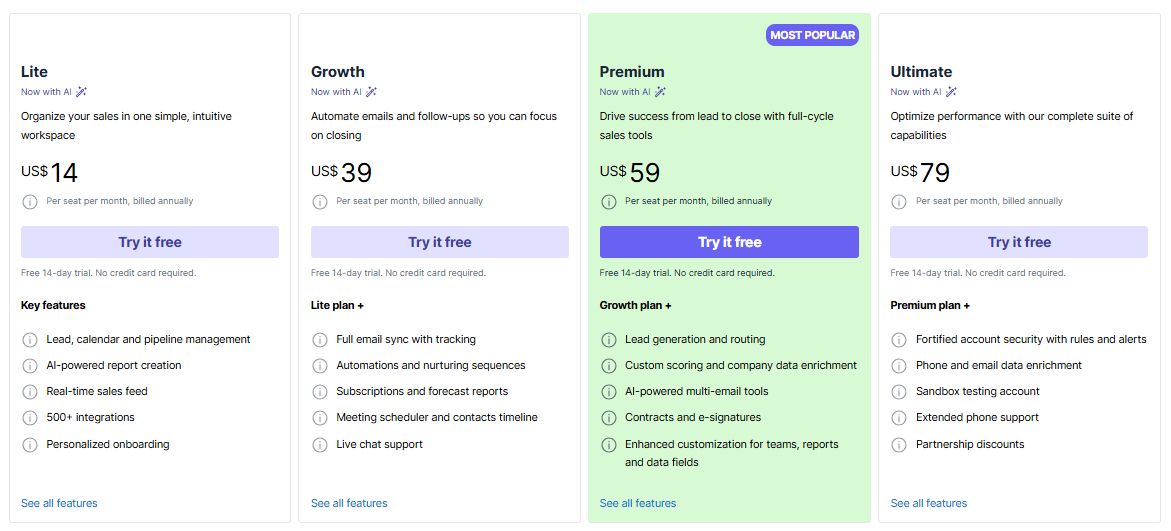1171x531 pixels.
Task: Click info icon next to Partnership discounts
Action: [899, 445]
